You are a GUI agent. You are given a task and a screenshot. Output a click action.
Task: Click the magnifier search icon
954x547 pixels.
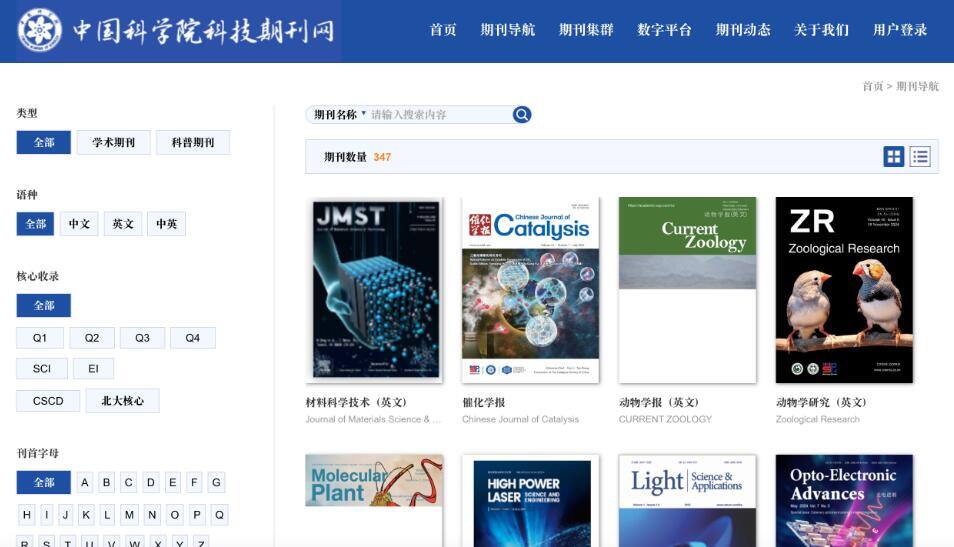(521, 114)
